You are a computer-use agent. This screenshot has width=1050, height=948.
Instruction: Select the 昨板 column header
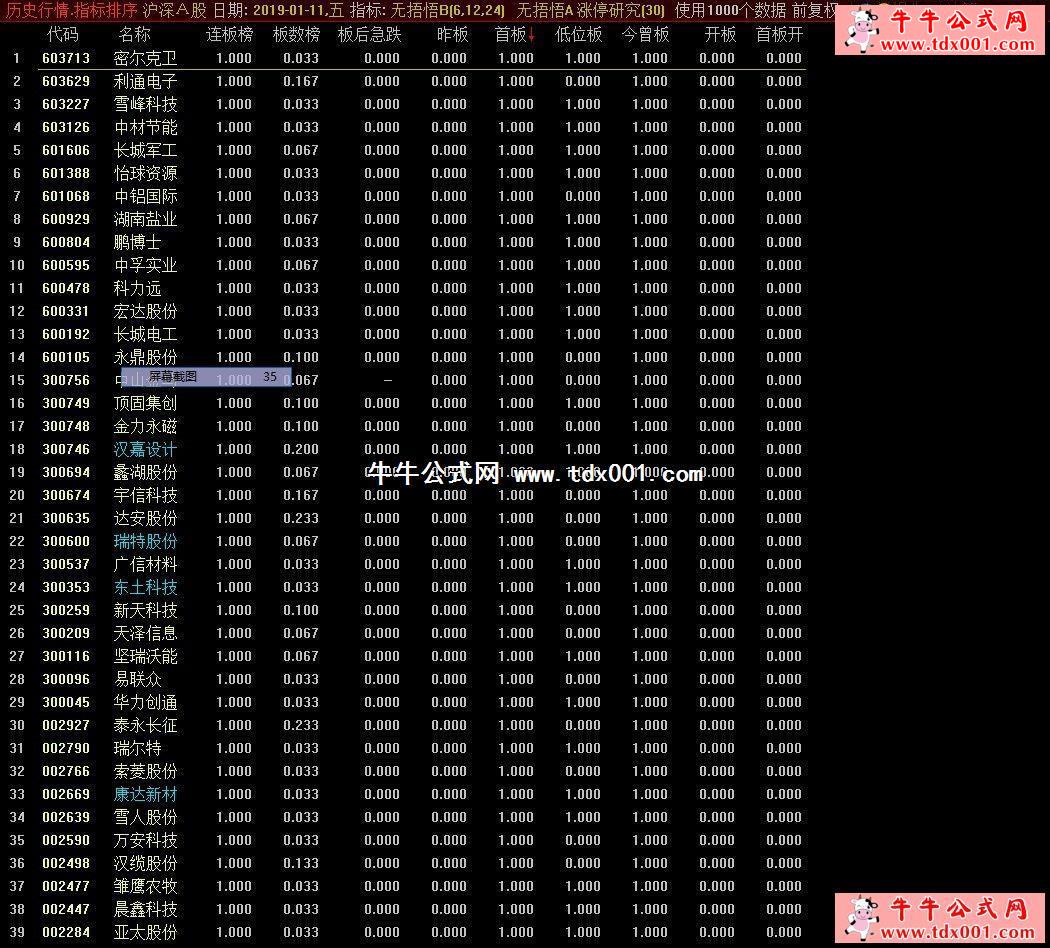(452, 34)
